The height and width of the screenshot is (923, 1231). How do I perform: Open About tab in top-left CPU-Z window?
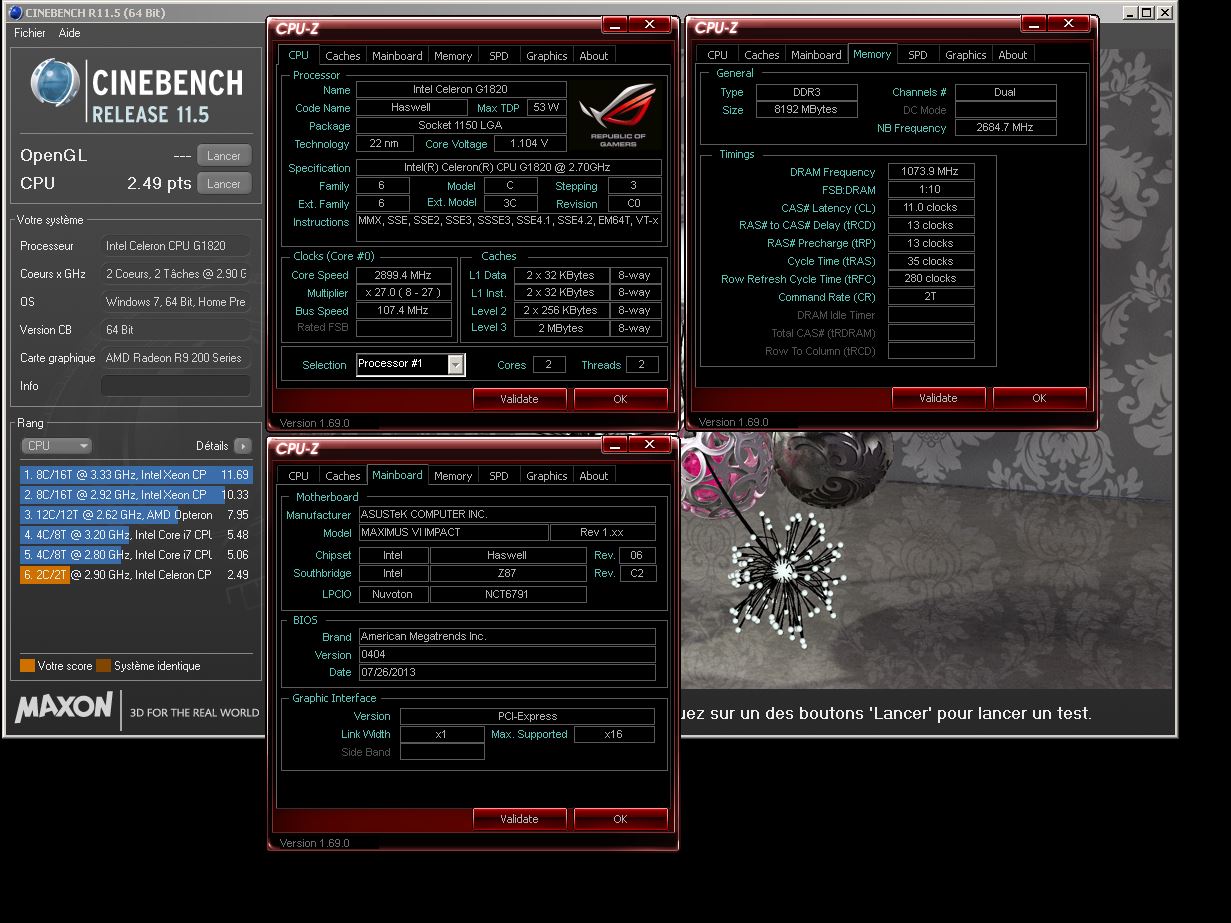[x=594, y=56]
